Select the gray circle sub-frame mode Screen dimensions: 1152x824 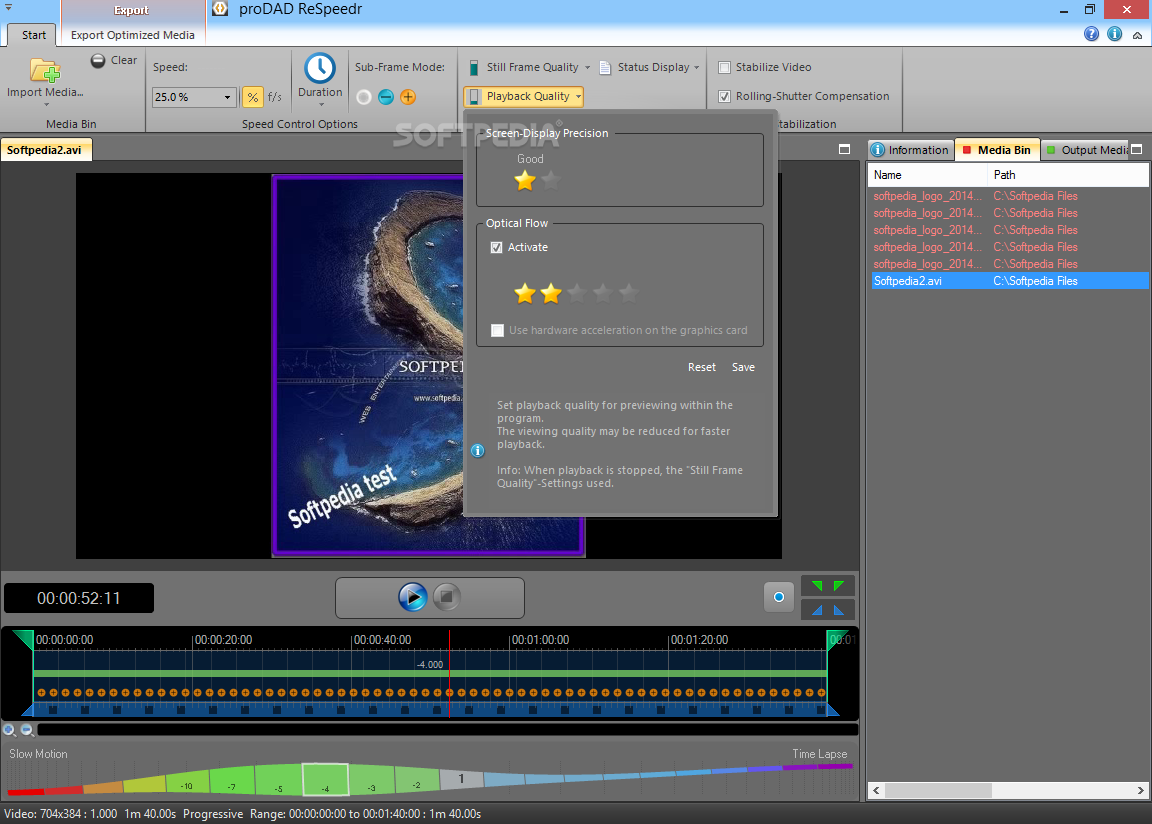point(364,97)
